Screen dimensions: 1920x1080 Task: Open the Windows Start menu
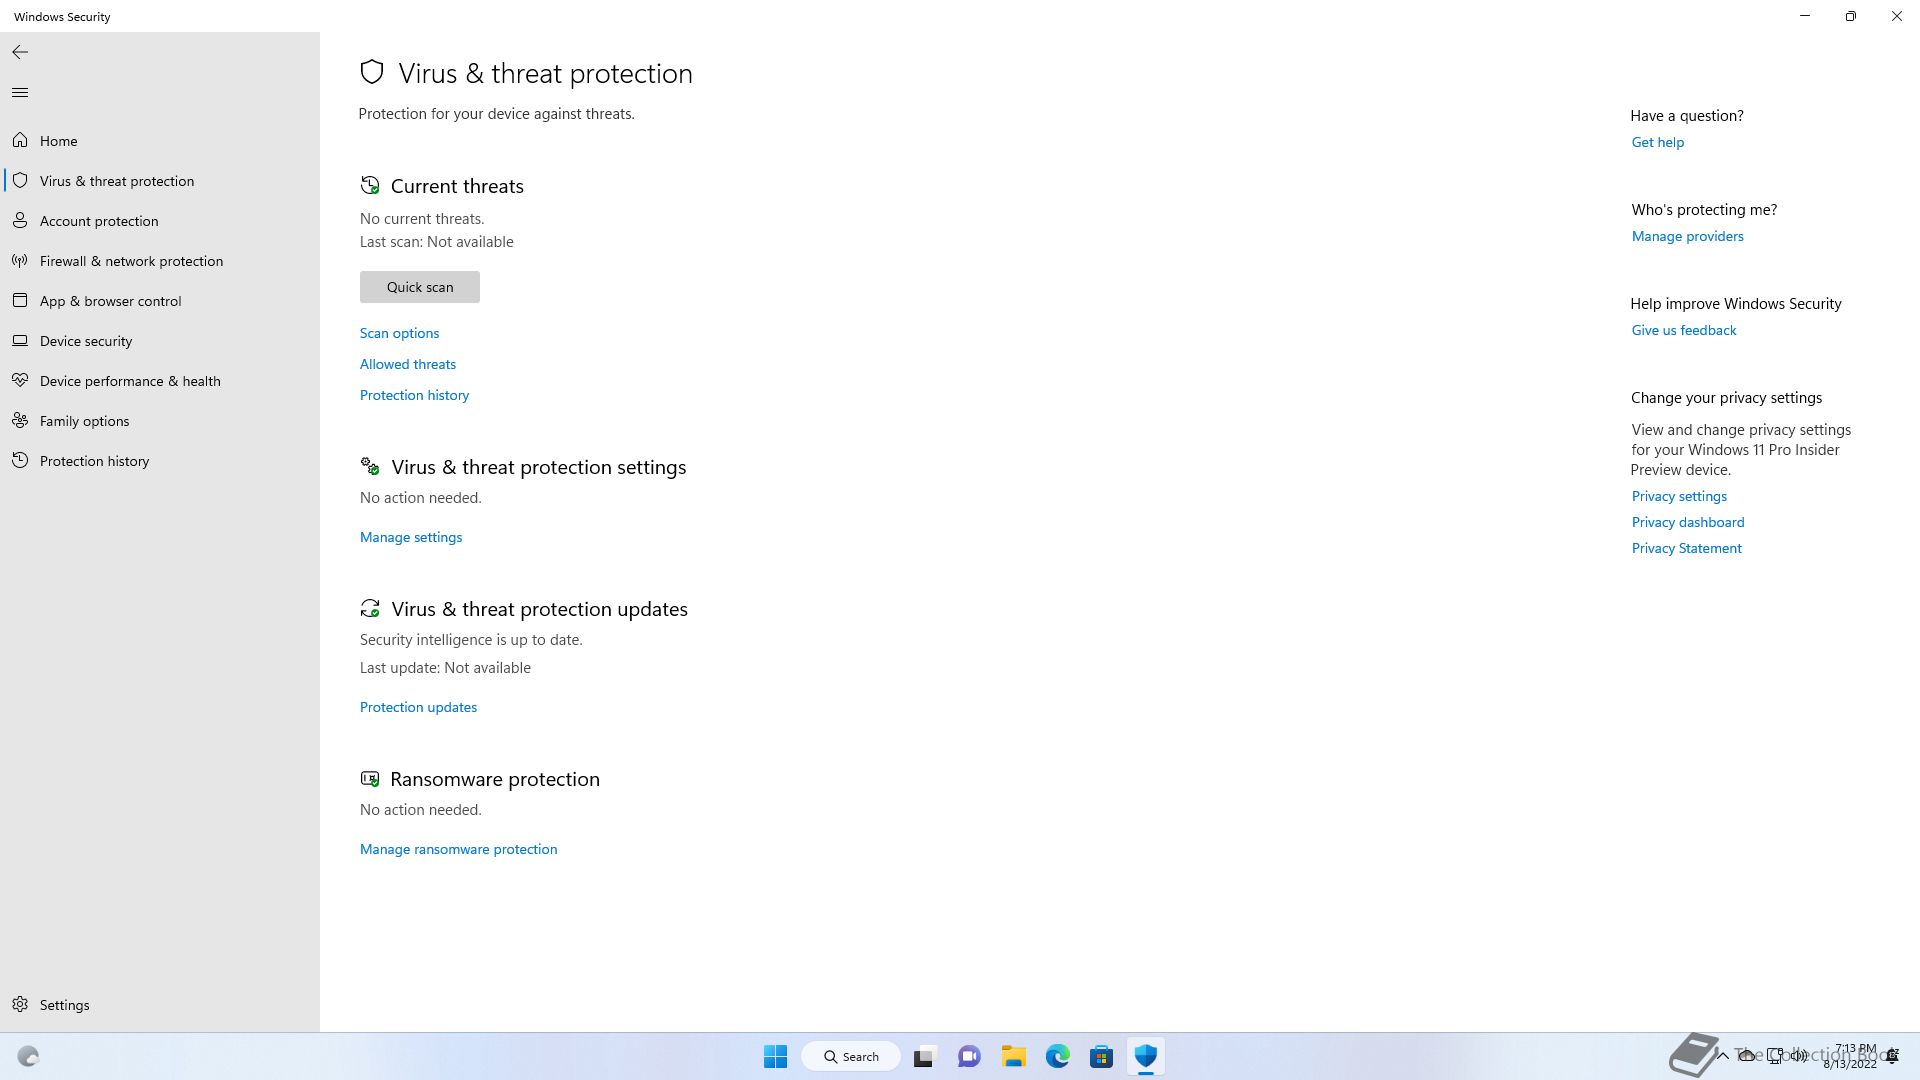(775, 1056)
